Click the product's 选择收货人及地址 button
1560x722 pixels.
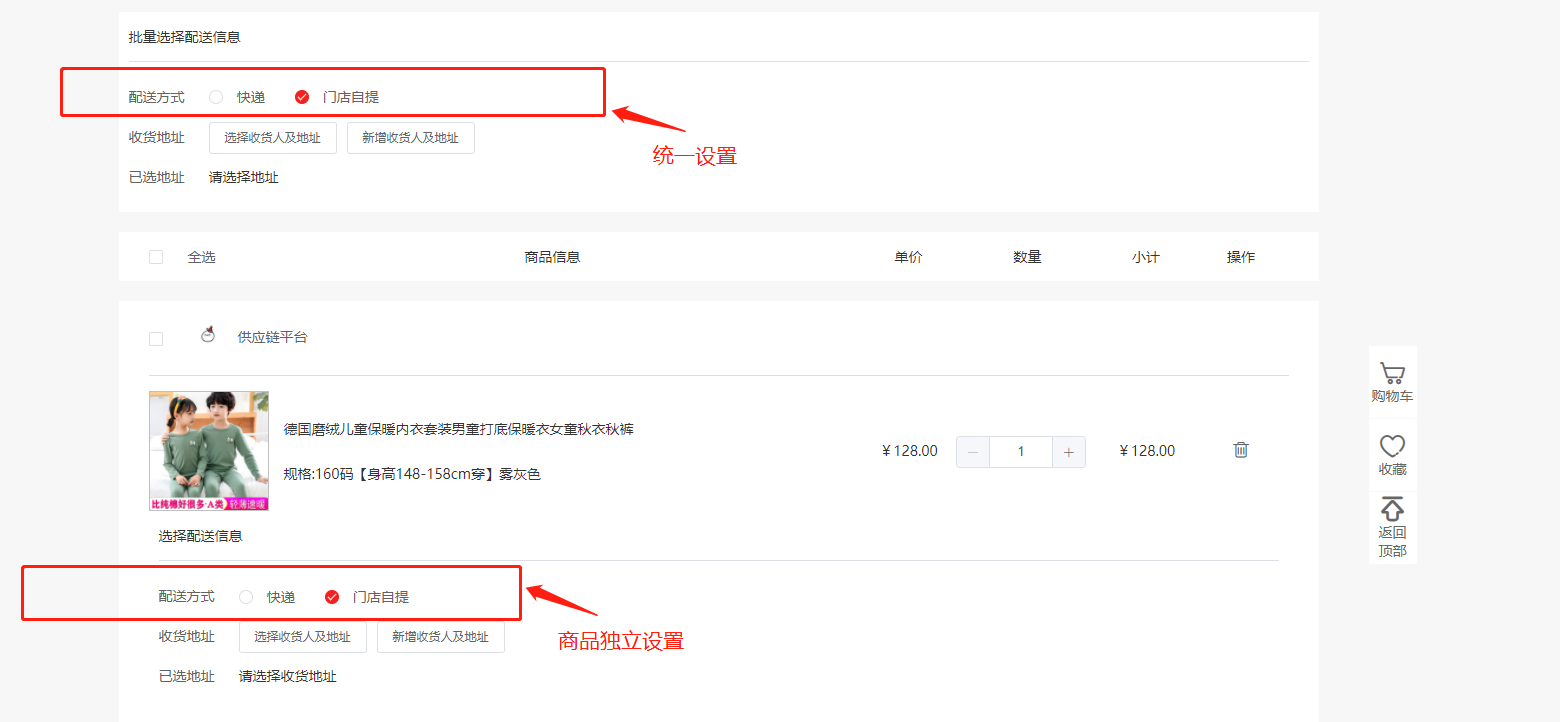[x=303, y=637]
